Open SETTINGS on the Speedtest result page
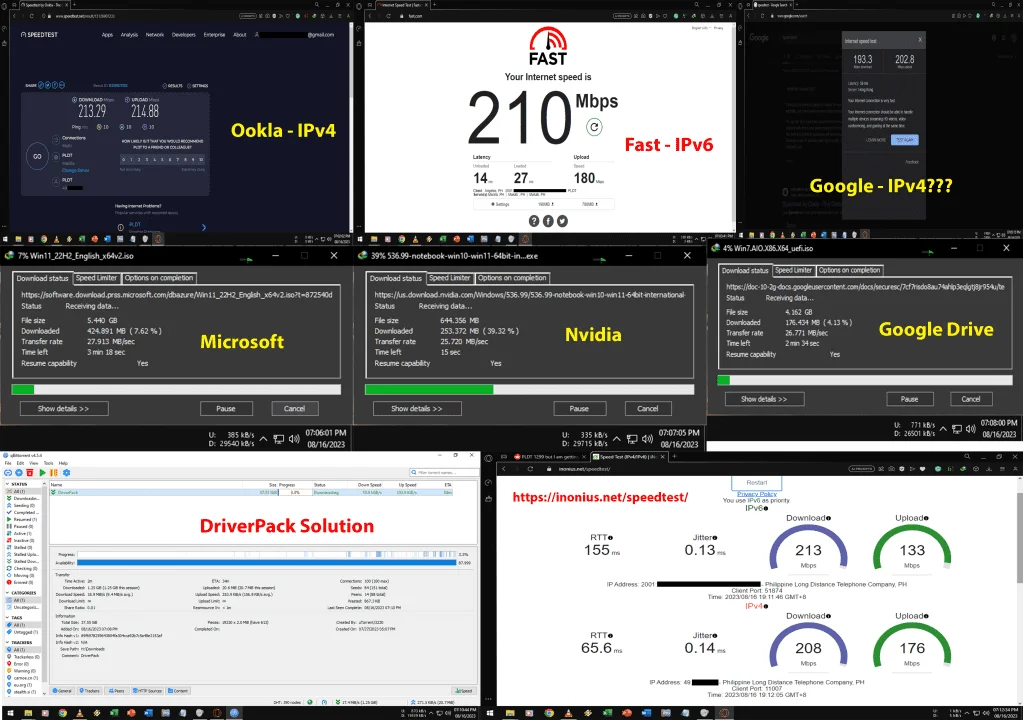The height and width of the screenshot is (720, 1023). 197,86
